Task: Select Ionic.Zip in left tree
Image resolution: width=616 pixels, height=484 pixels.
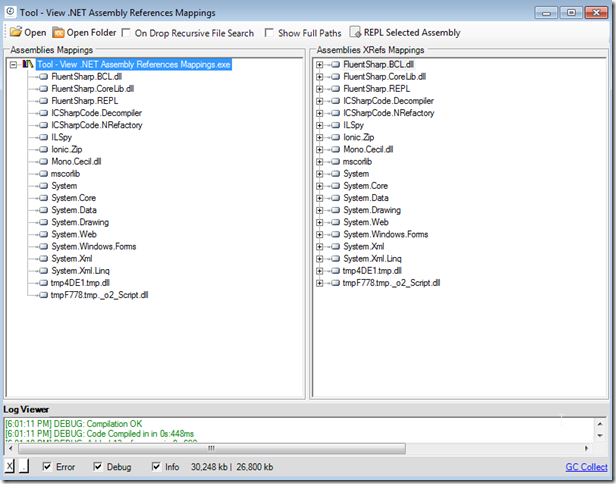Action: tap(67, 149)
